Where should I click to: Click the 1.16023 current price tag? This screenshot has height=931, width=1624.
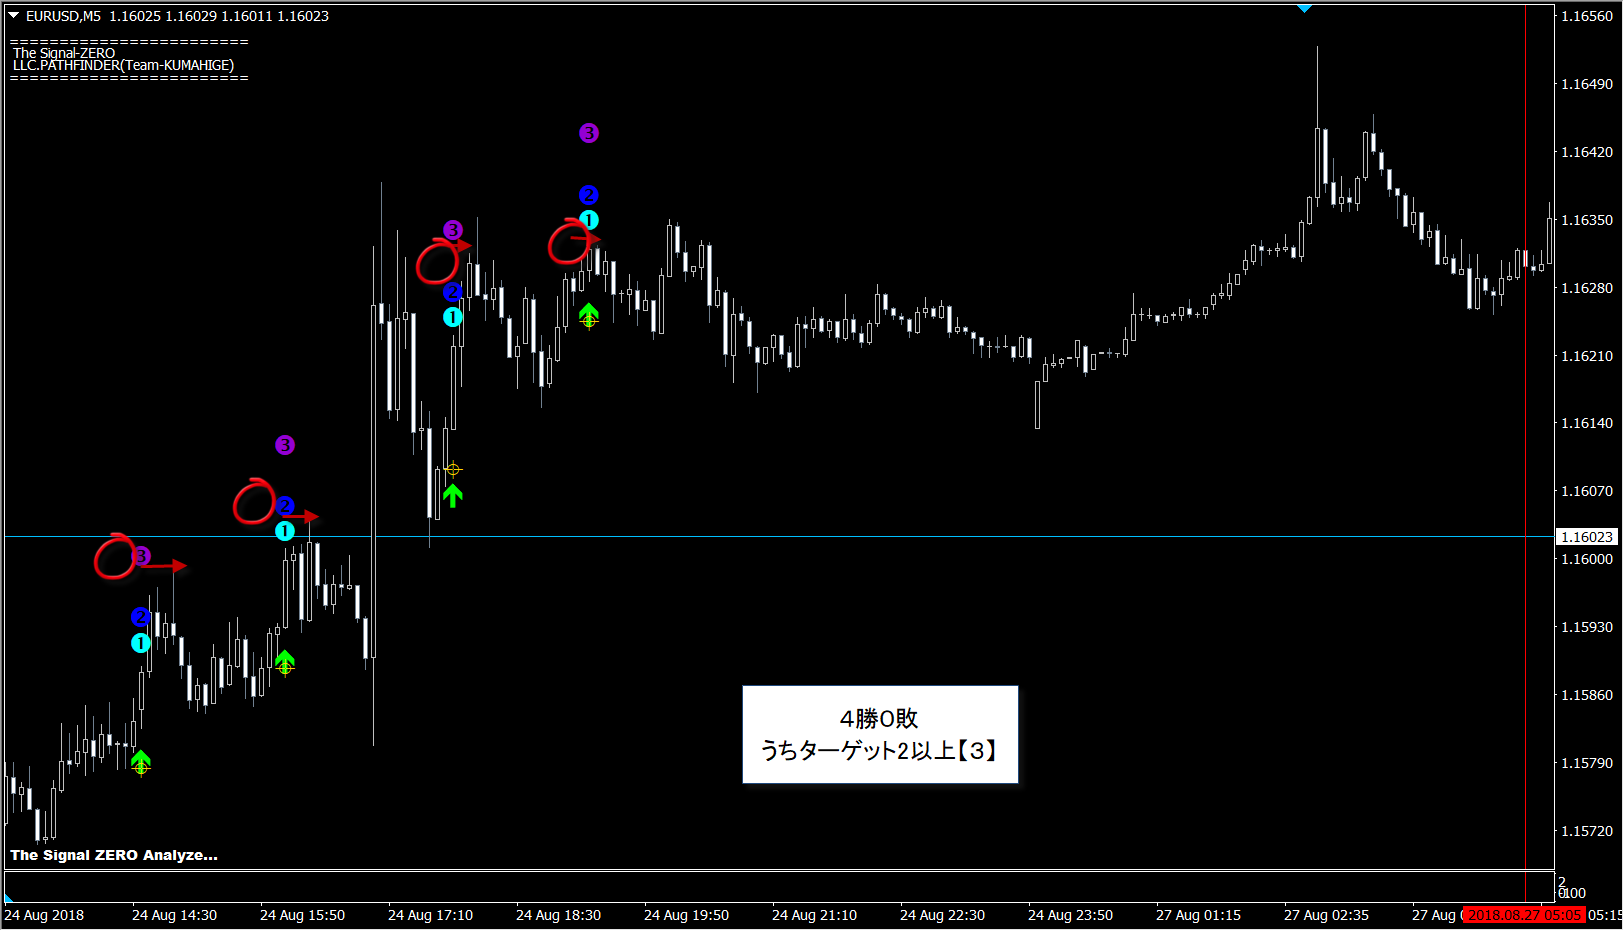click(x=1587, y=537)
